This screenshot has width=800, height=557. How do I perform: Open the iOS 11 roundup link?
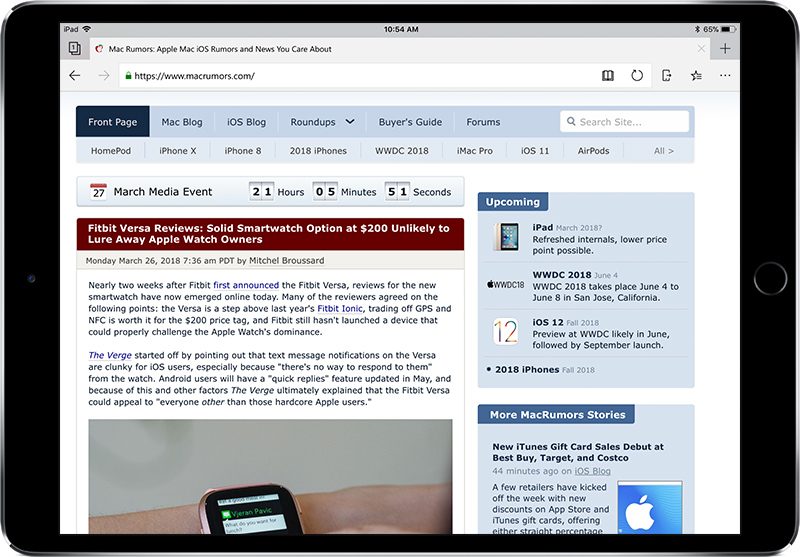click(535, 151)
